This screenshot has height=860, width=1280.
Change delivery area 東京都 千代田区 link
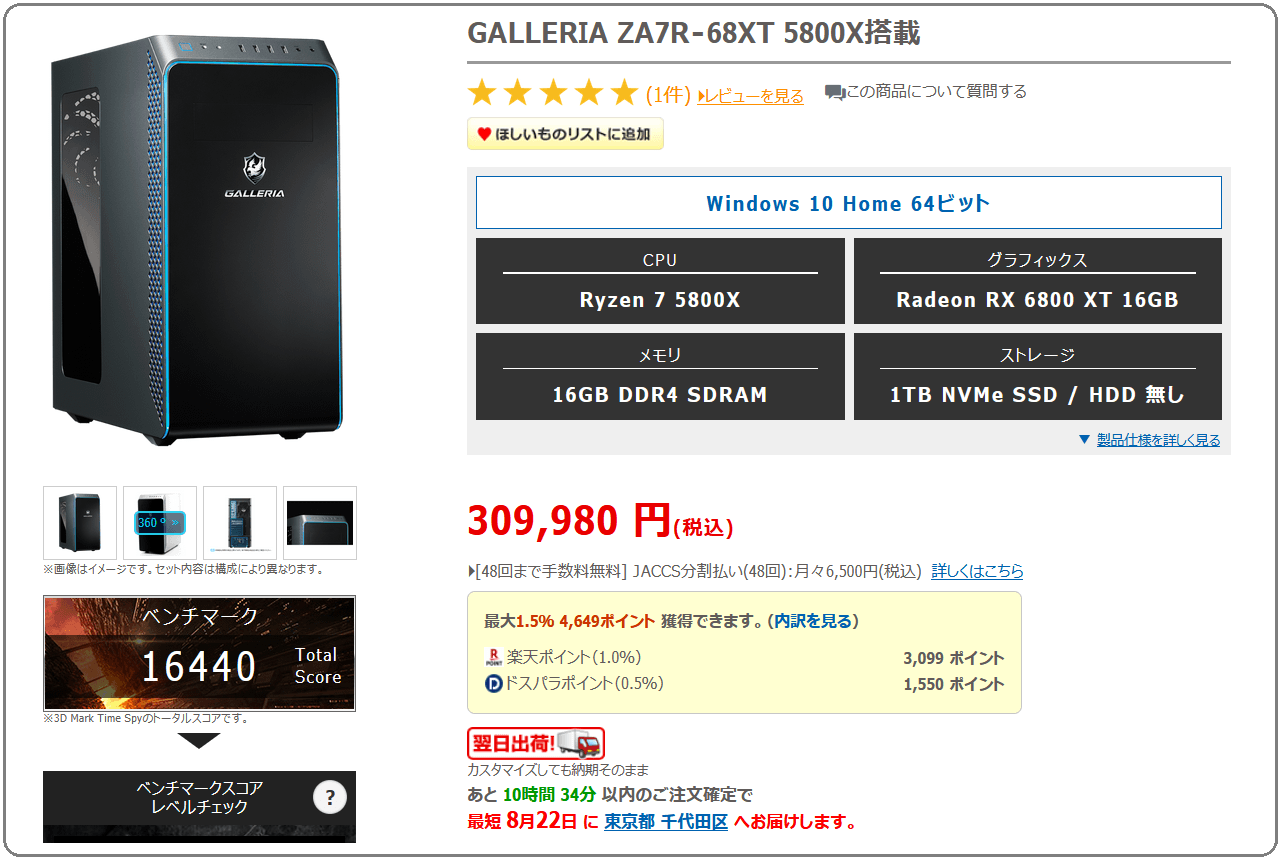click(666, 822)
